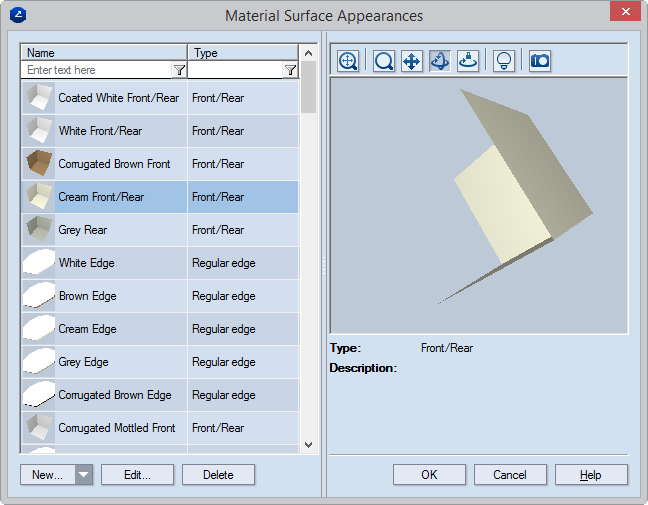Click Regular edge type in Grey Edge row
This screenshot has width=648, height=505.
pos(224,362)
